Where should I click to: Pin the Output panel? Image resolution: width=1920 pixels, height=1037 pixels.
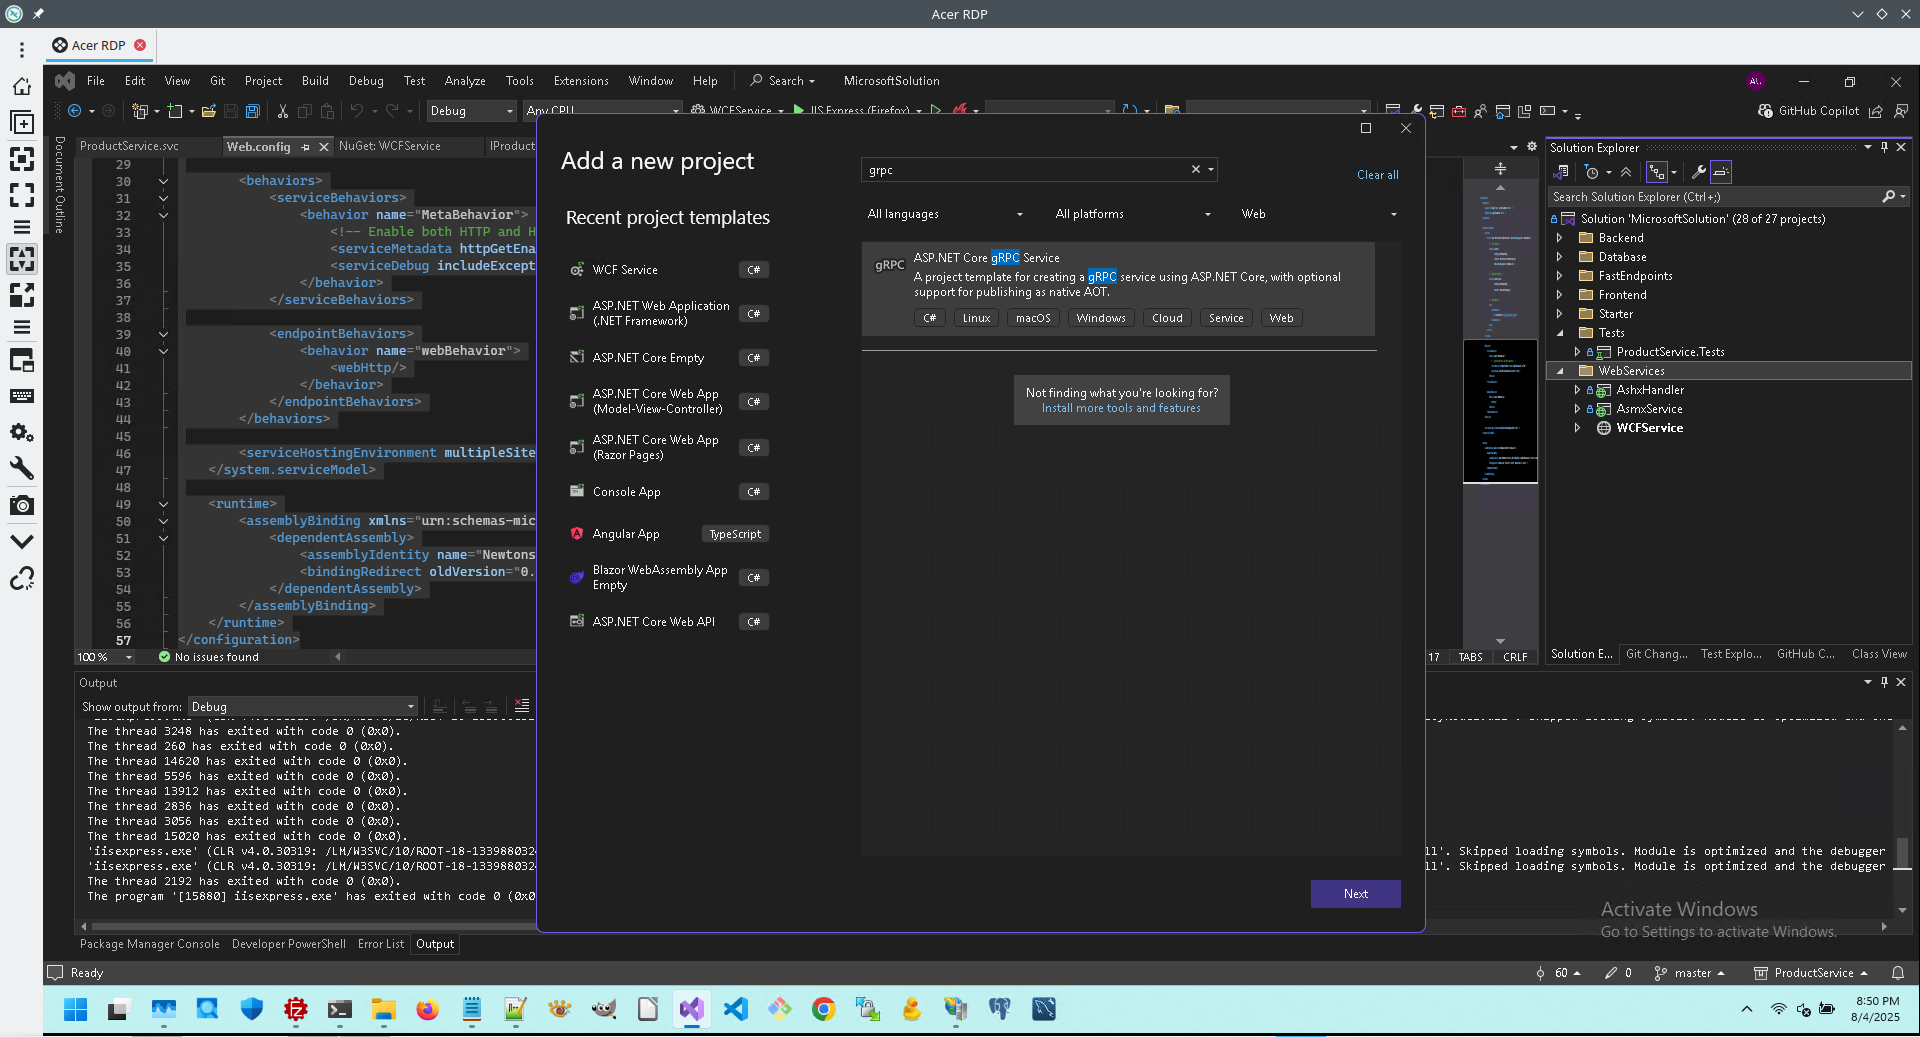(1884, 682)
